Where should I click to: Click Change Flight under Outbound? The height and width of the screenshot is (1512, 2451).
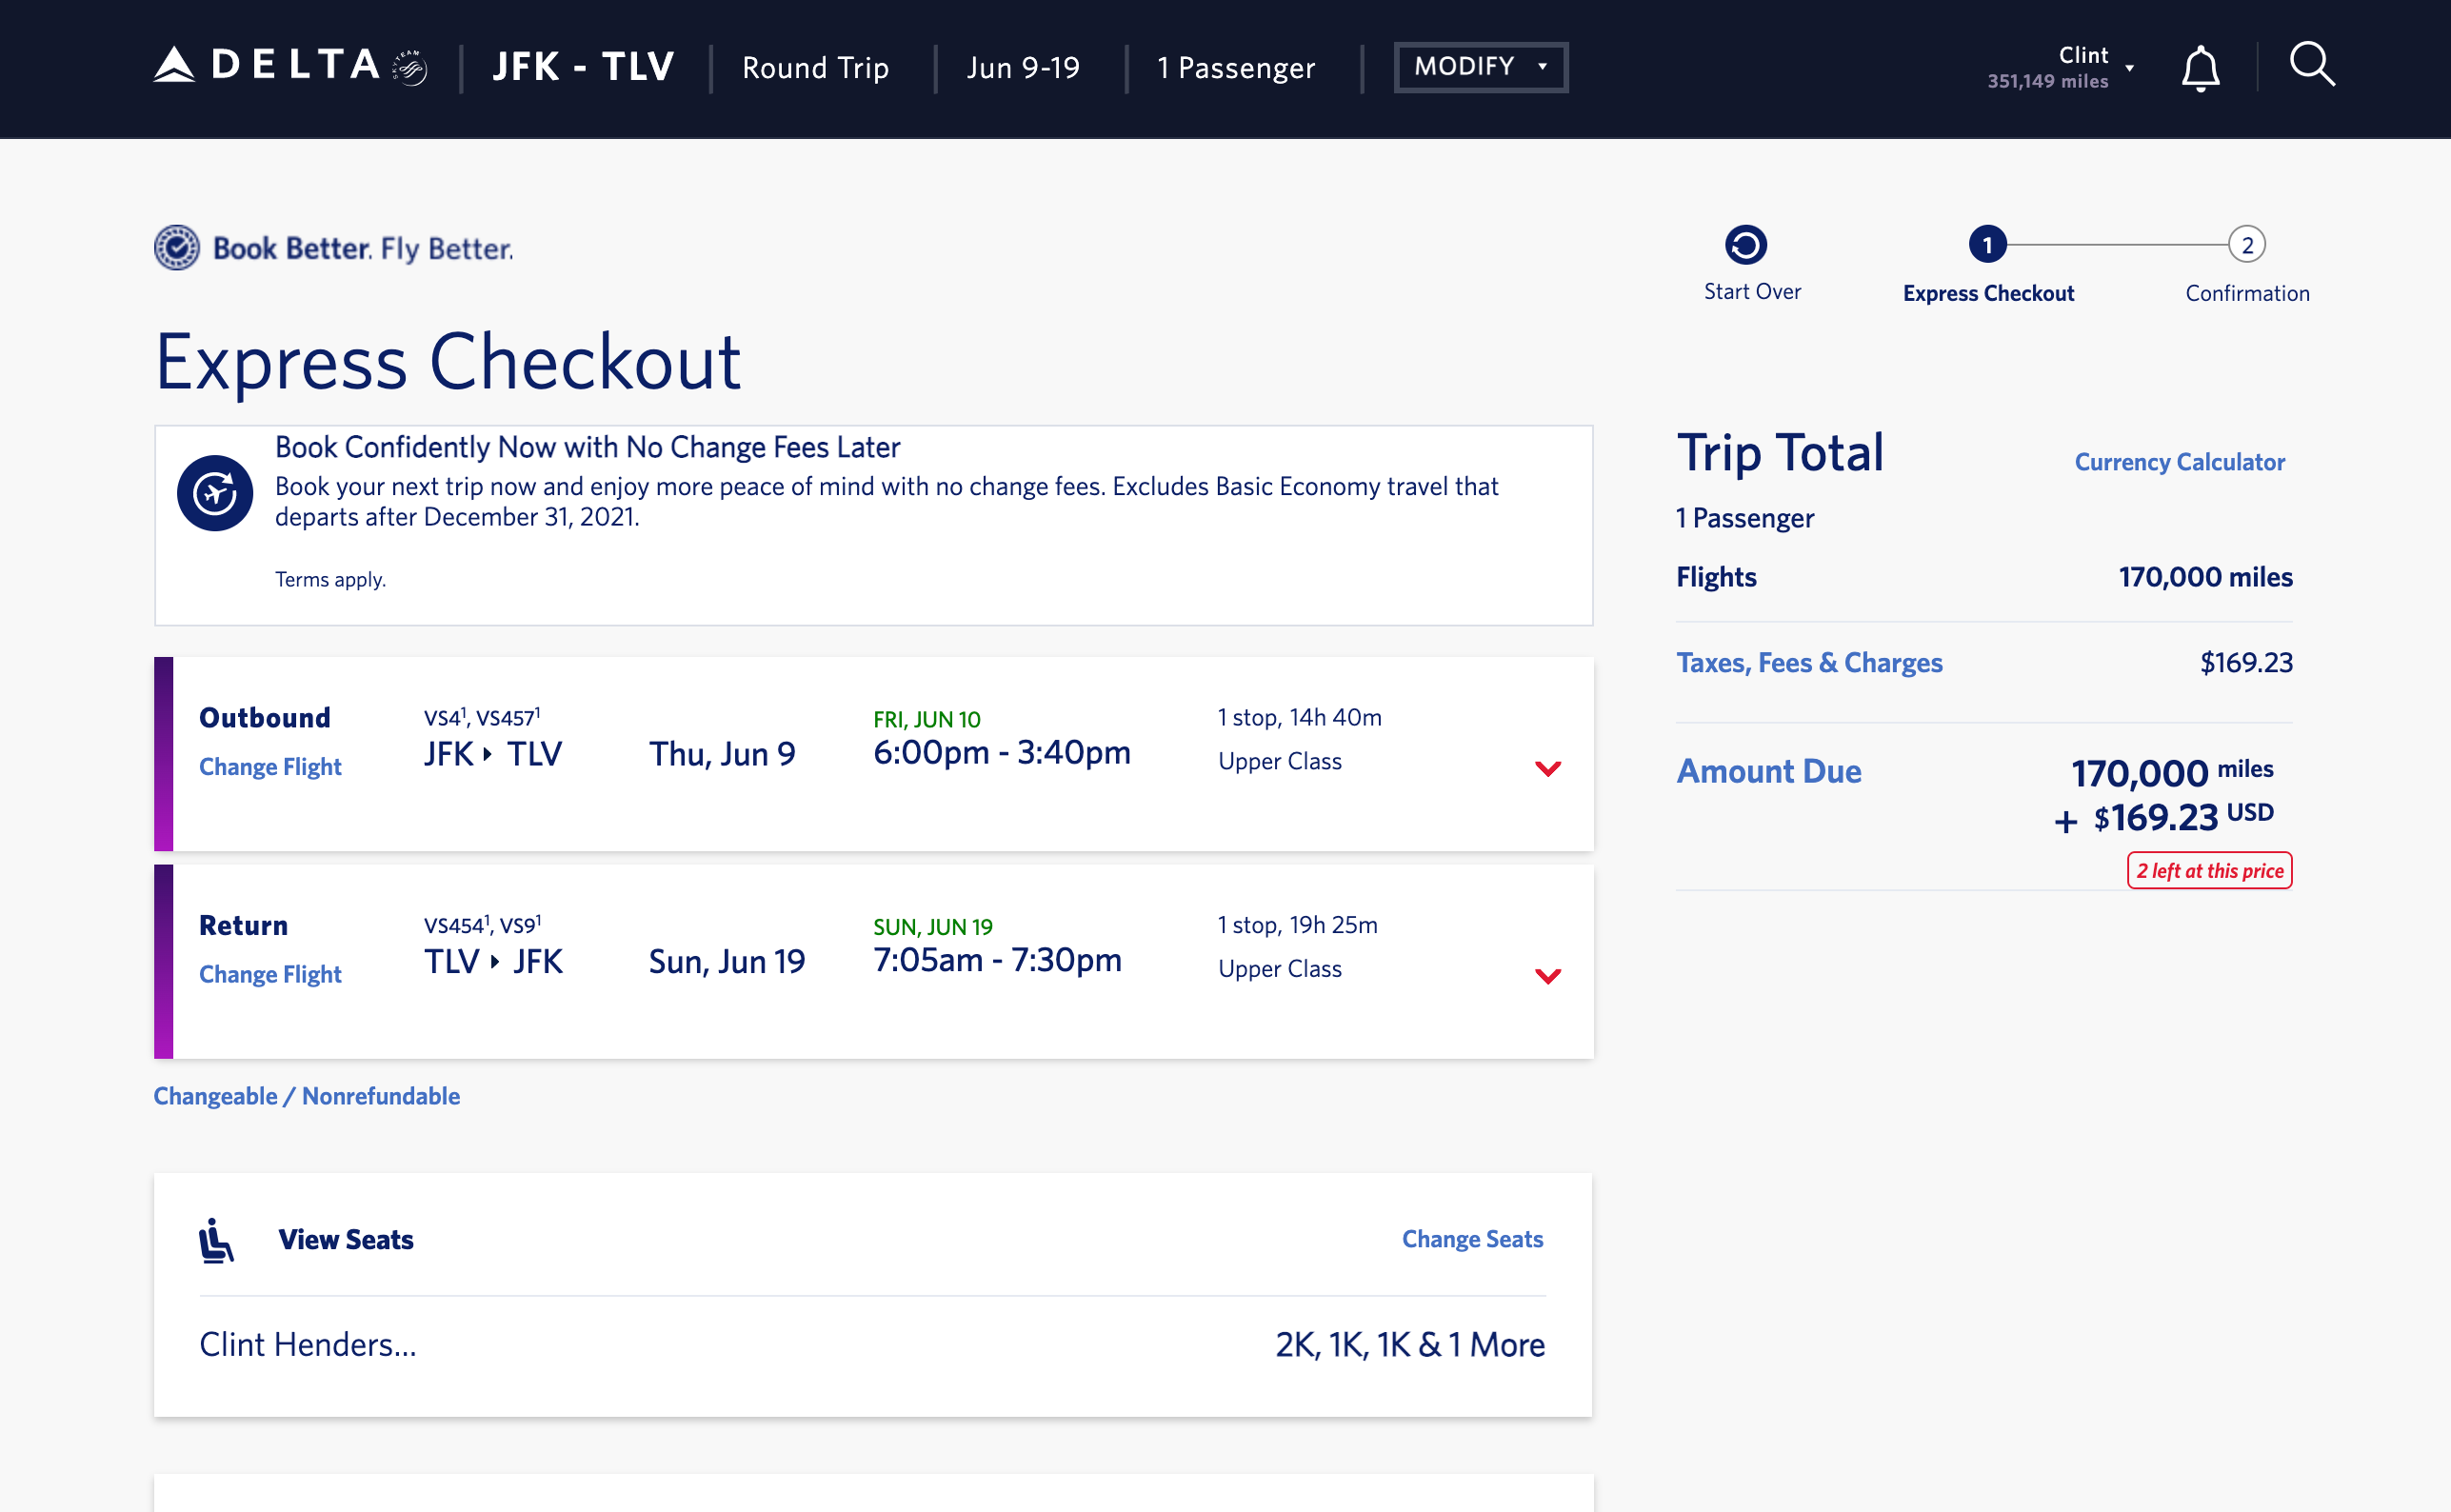(x=270, y=767)
